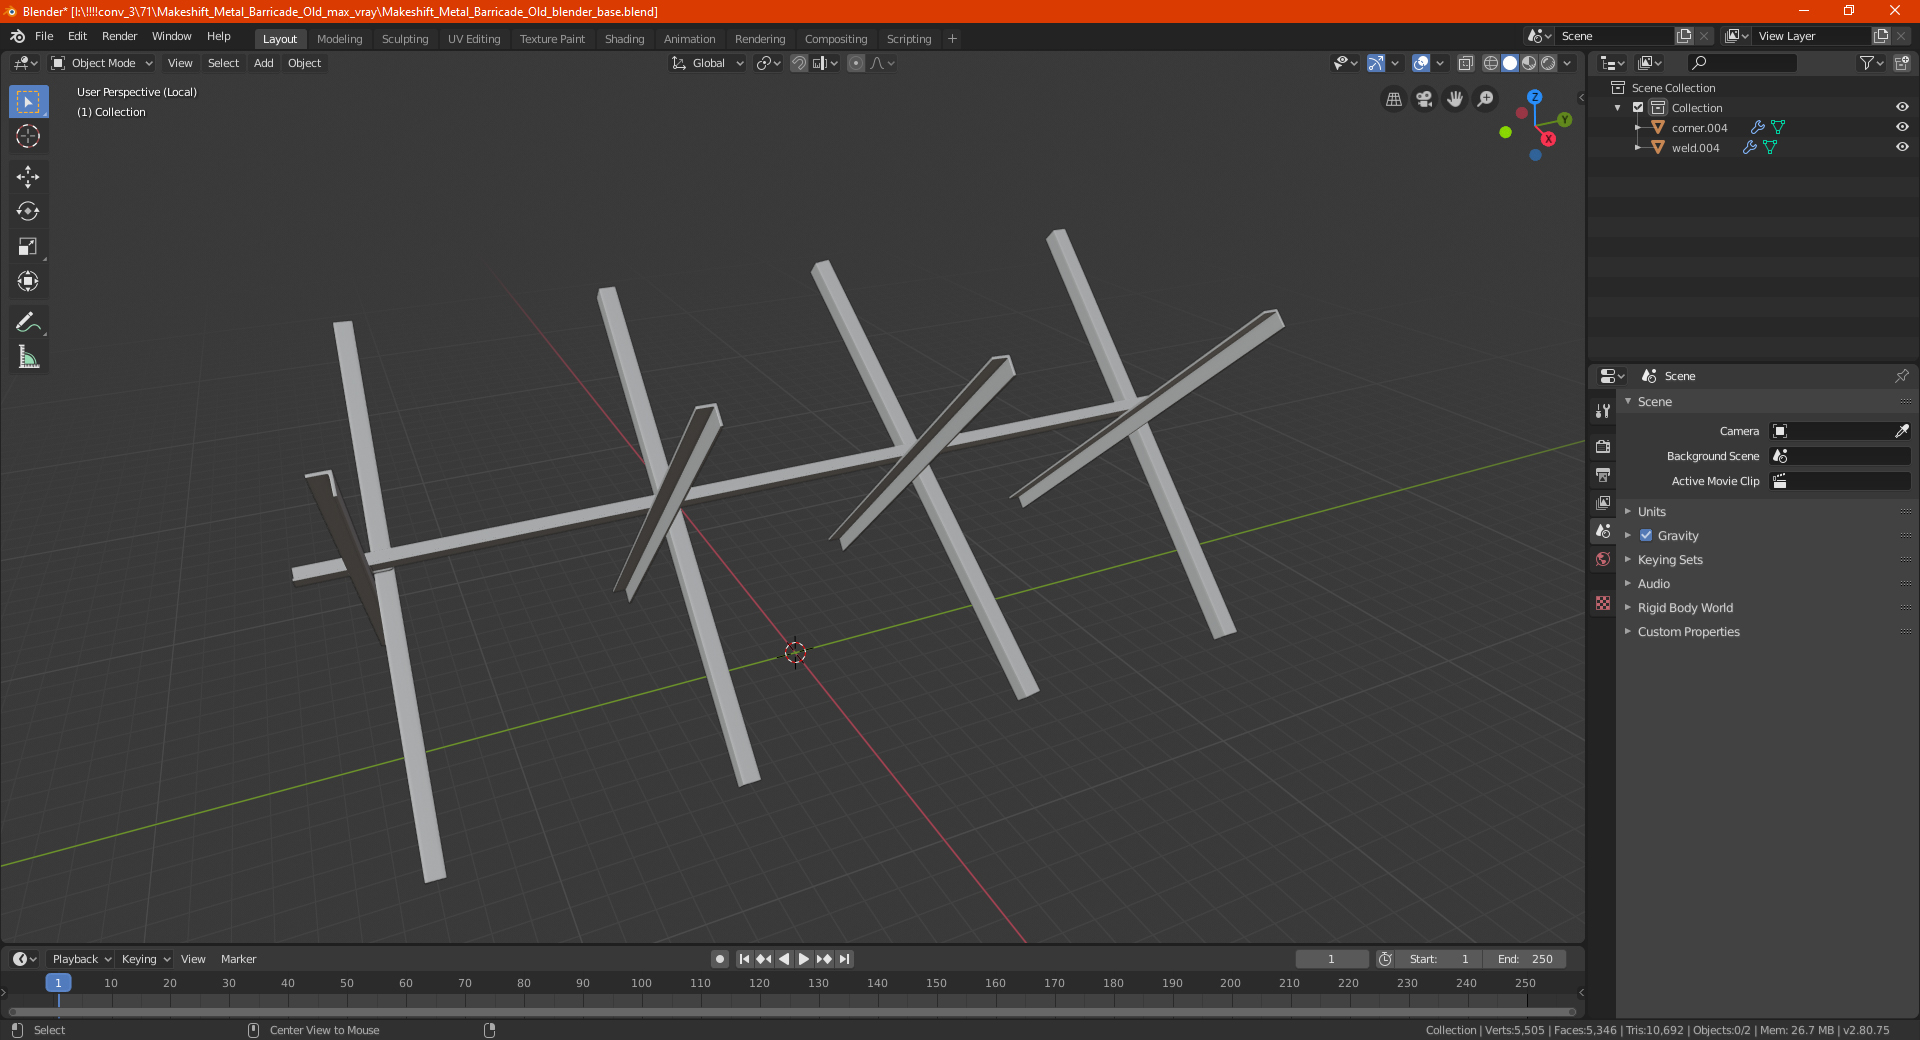Open View Layer properties tab
This screenshot has height=1040, width=1920.
pos(1603,502)
